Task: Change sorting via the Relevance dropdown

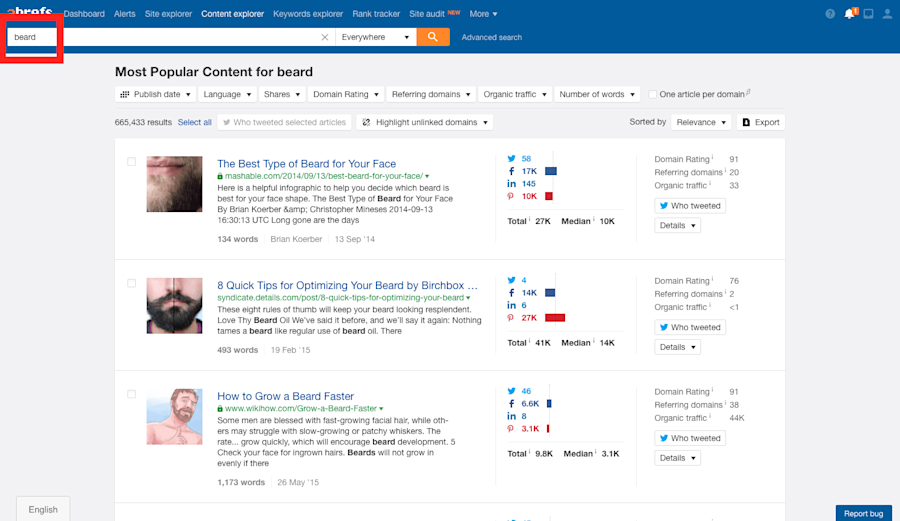Action: coord(701,122)
